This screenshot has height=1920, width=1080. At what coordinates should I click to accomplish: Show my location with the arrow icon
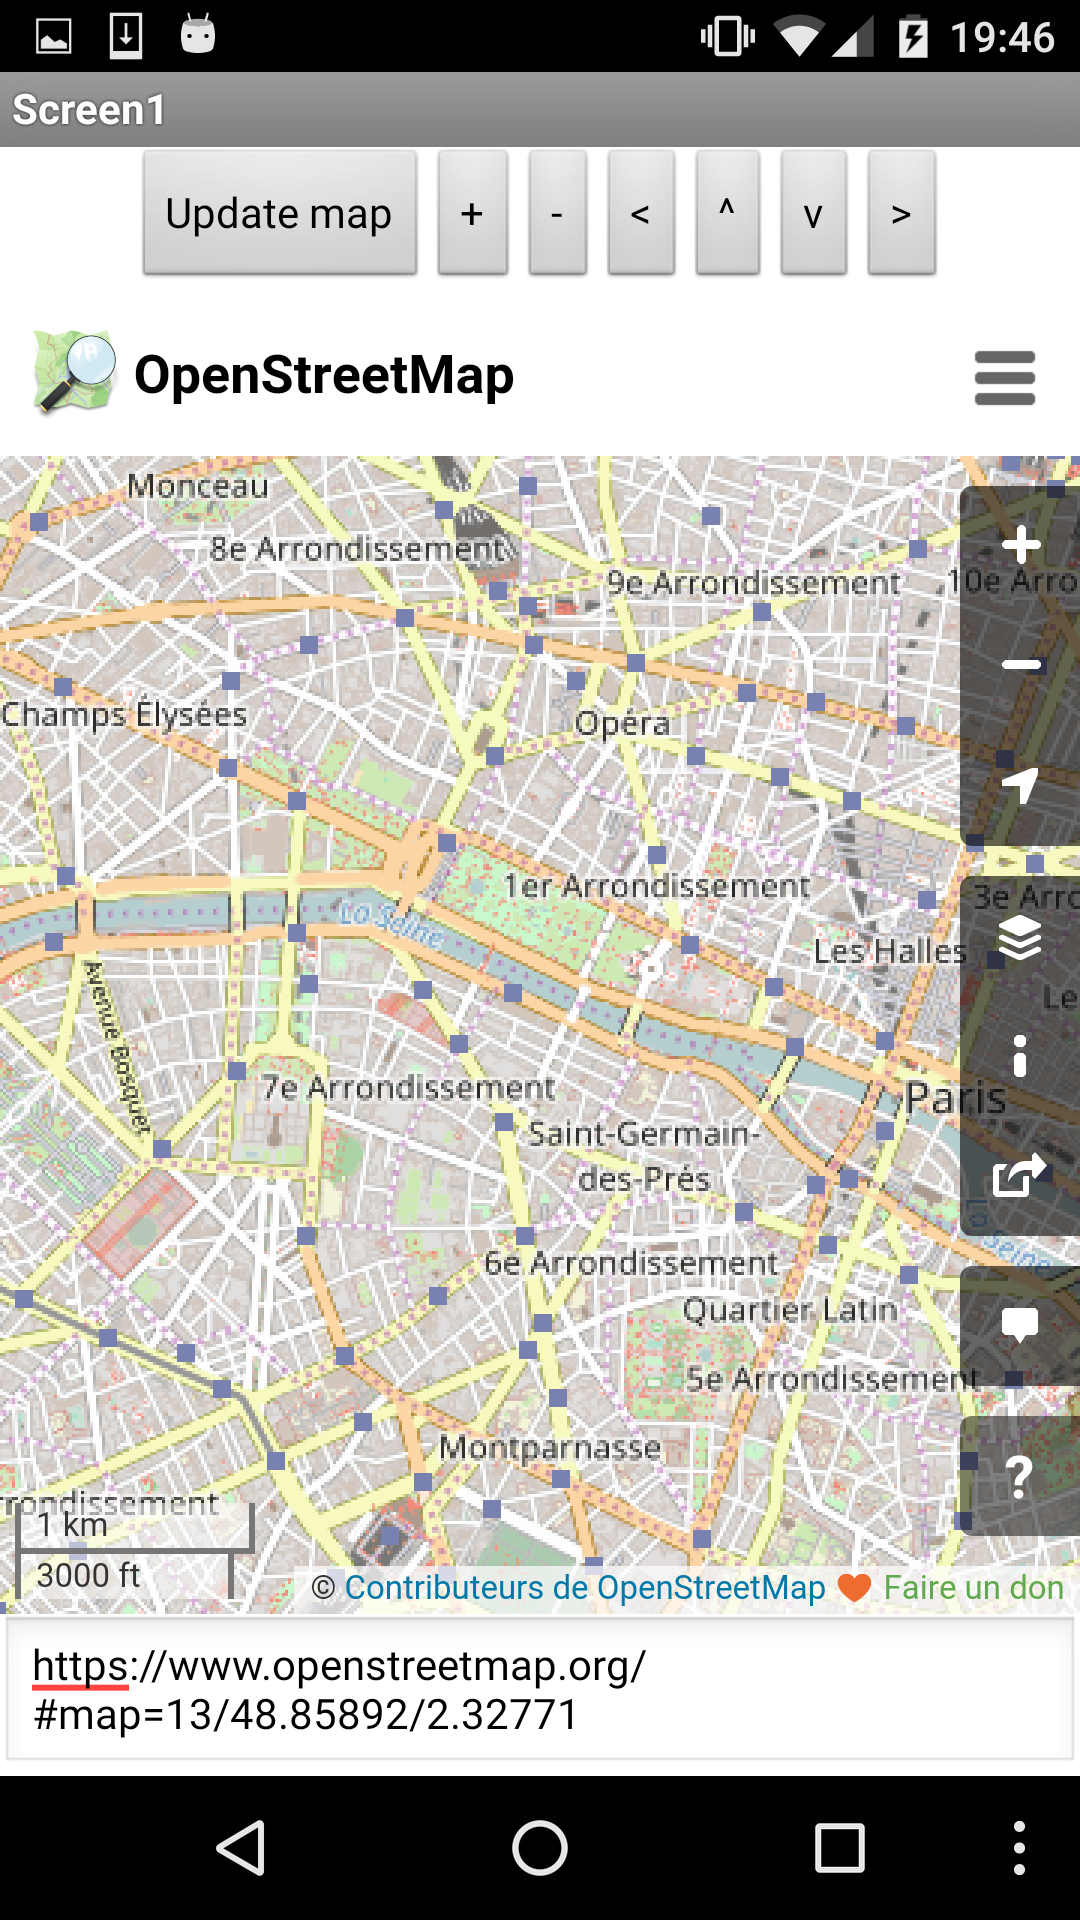pos(1021,786)
